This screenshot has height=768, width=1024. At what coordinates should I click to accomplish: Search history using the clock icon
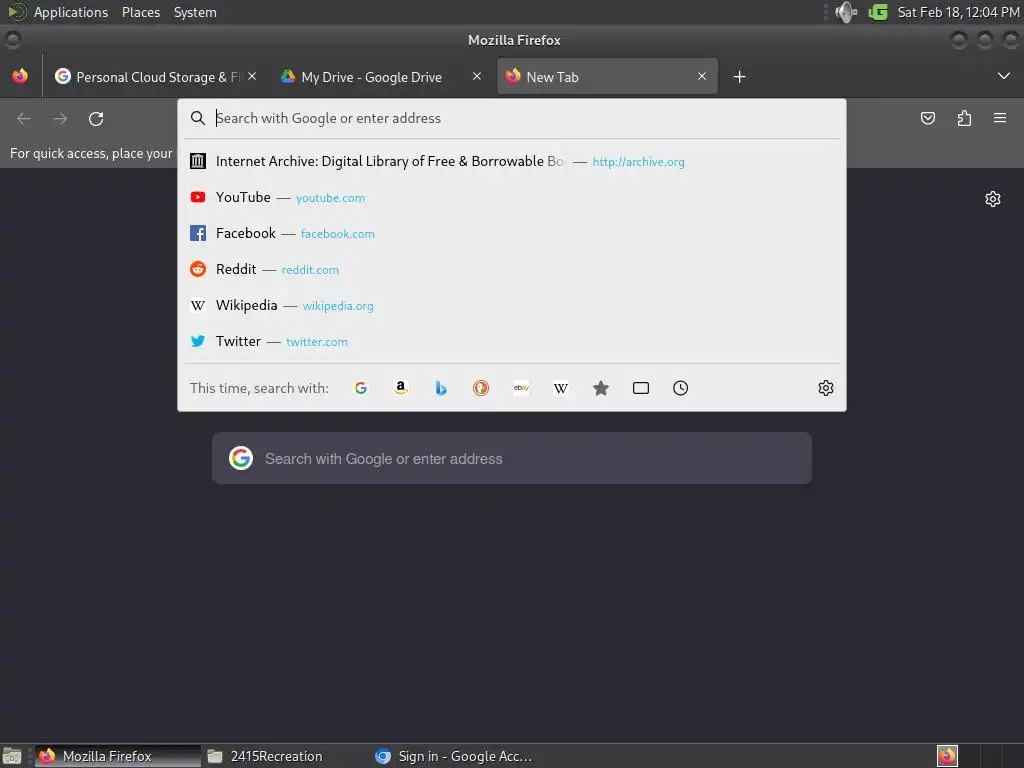tap(680, 388)
